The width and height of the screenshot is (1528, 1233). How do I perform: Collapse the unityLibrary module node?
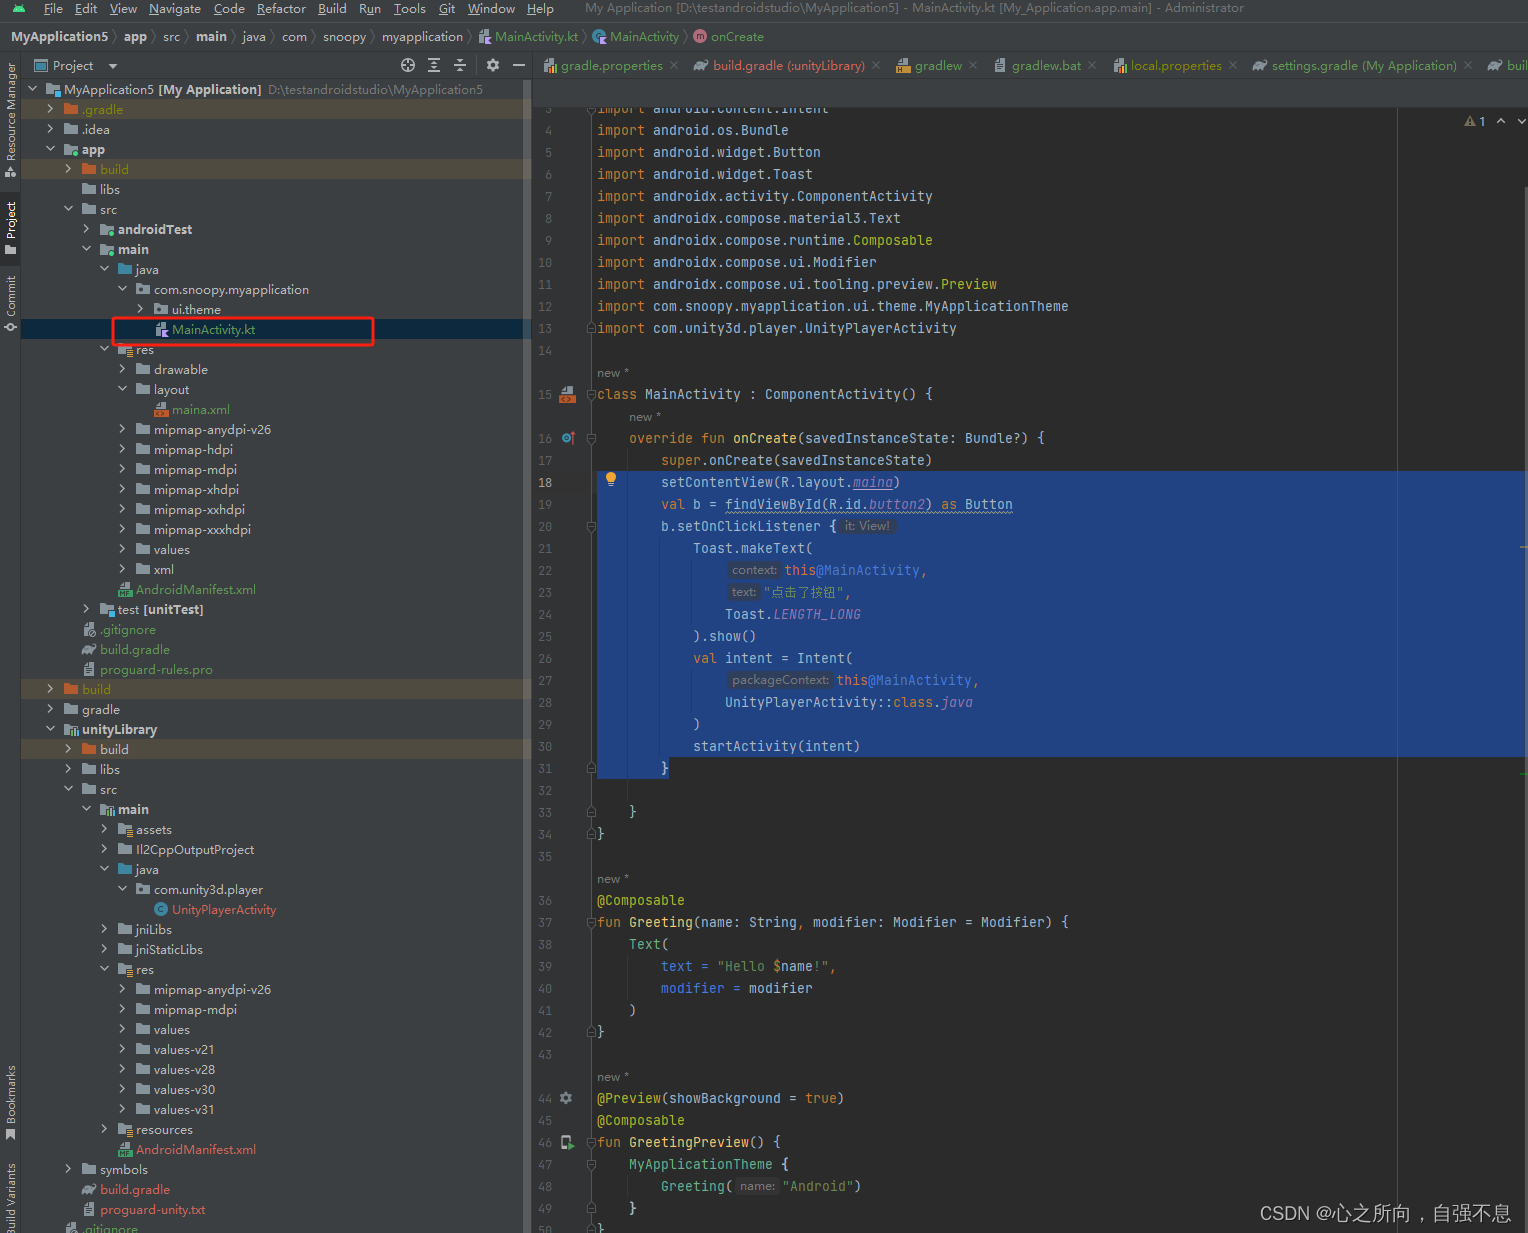[50, 729]
